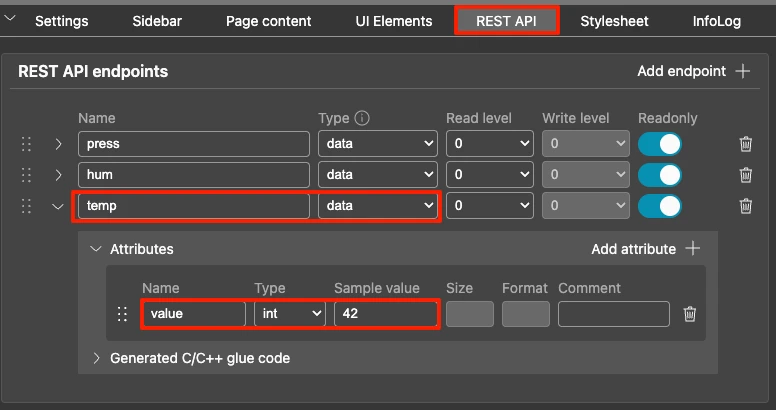Toggle Readonly switch for temp endpoint
Viewport: 776px width, 410px height.
point(660,206)
